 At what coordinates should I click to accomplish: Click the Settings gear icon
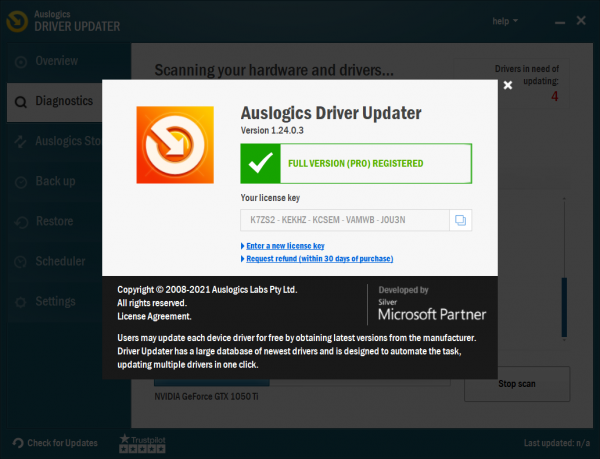click(19, 301)
